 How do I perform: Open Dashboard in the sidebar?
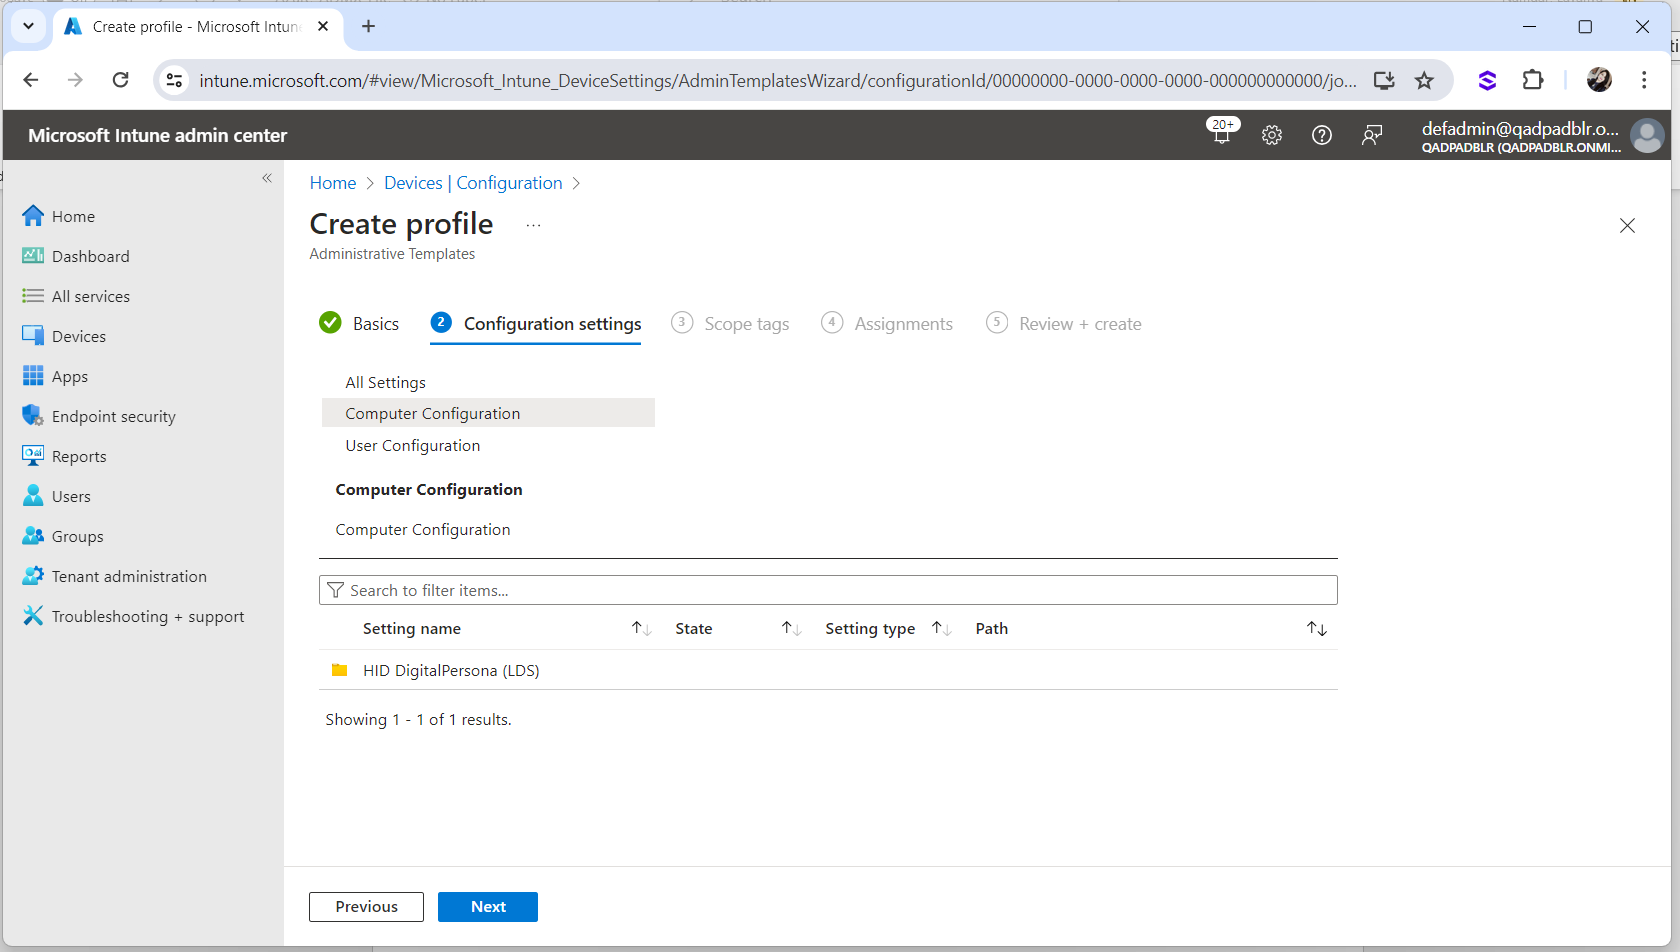[76, 256]
